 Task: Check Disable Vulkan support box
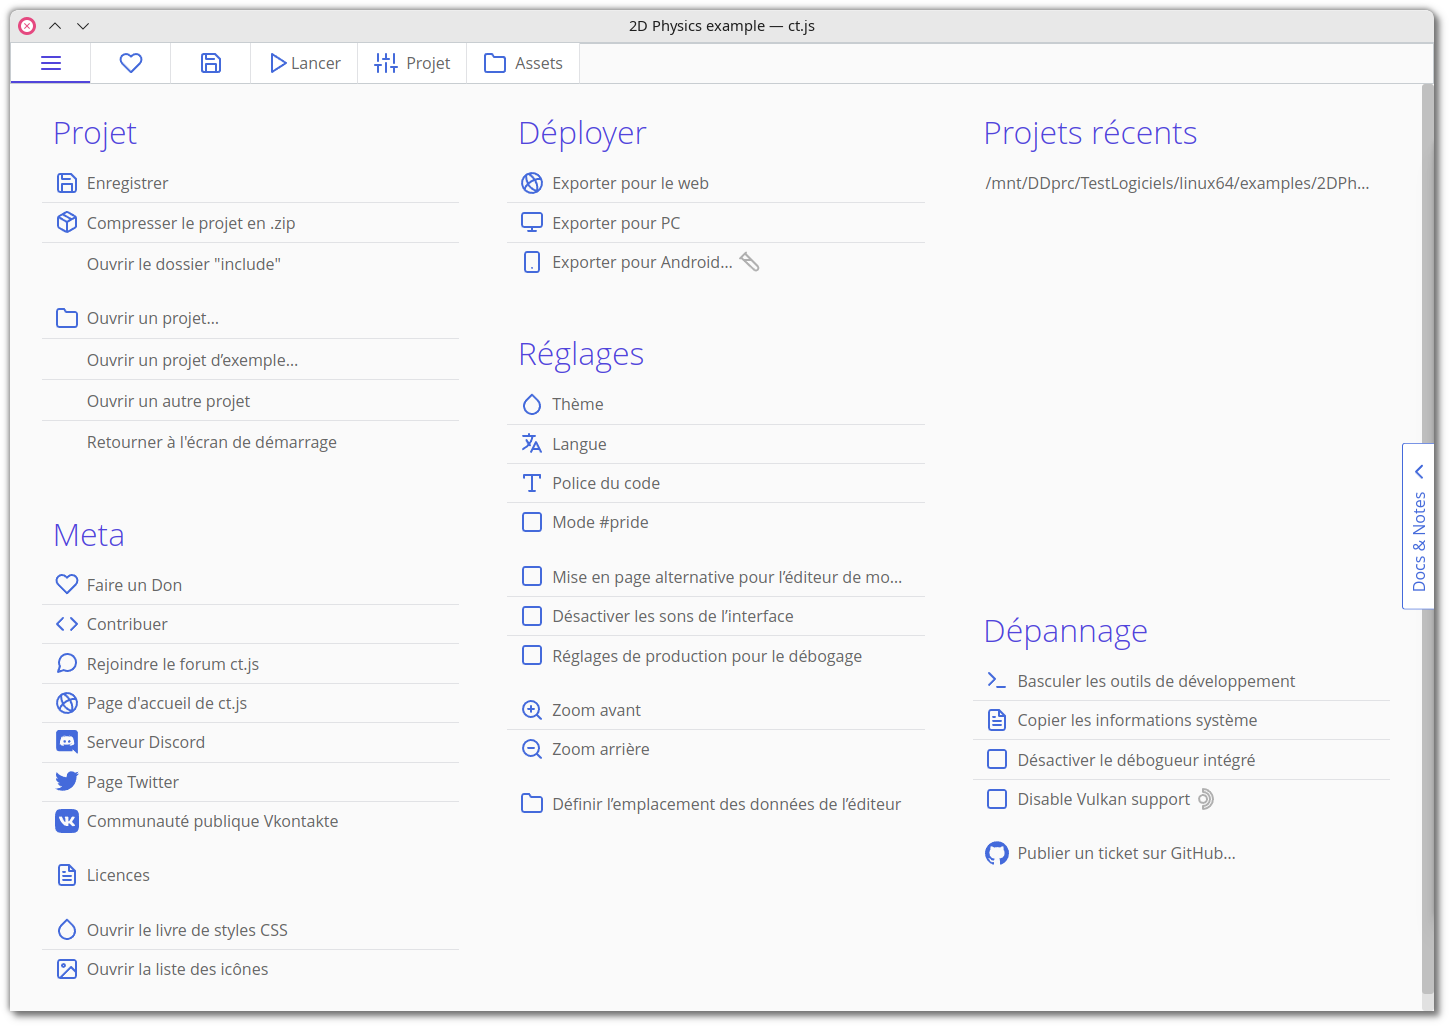coord(997,799)
